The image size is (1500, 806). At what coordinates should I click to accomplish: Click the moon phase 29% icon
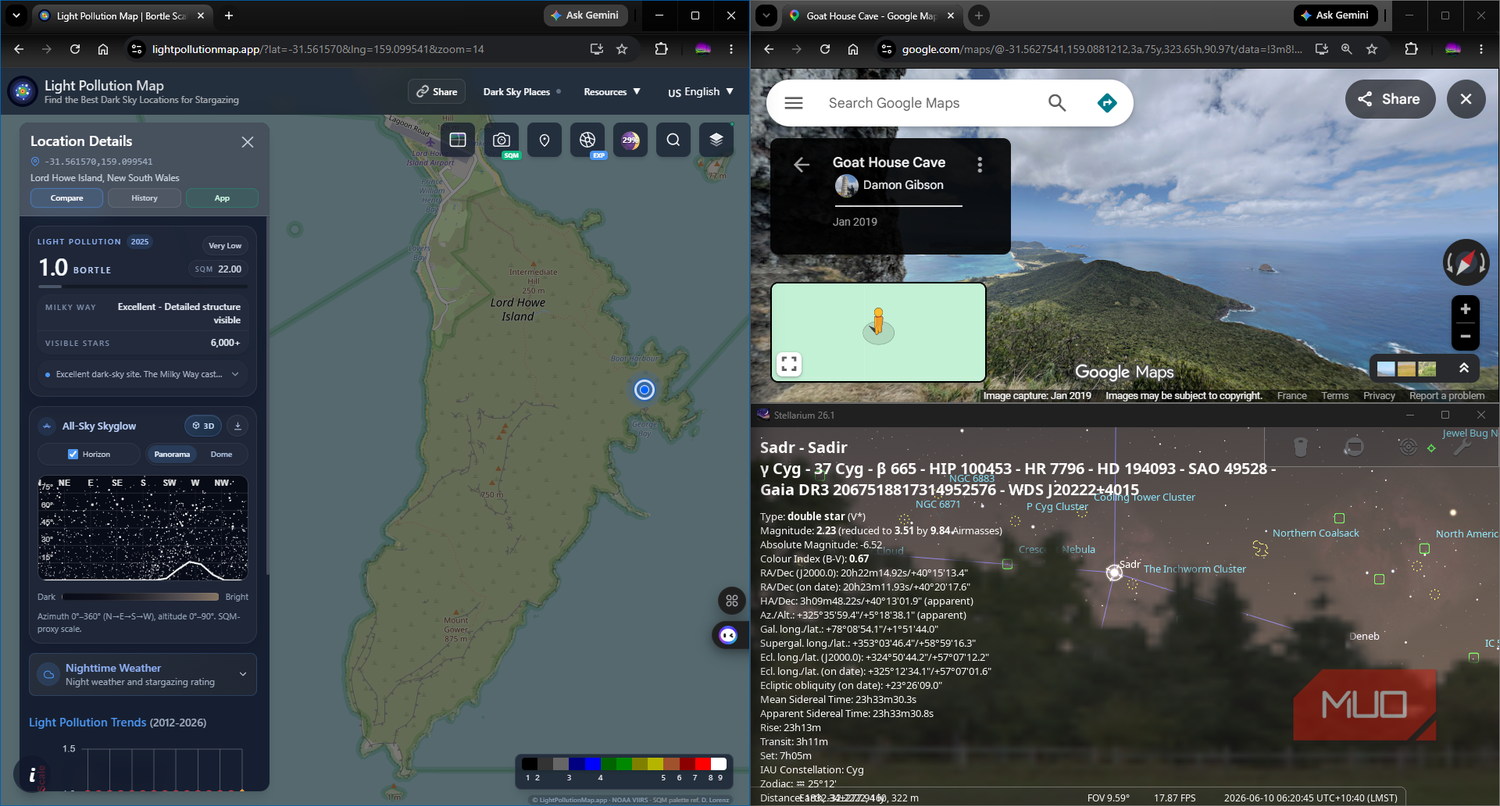click(x=630, y=140)
